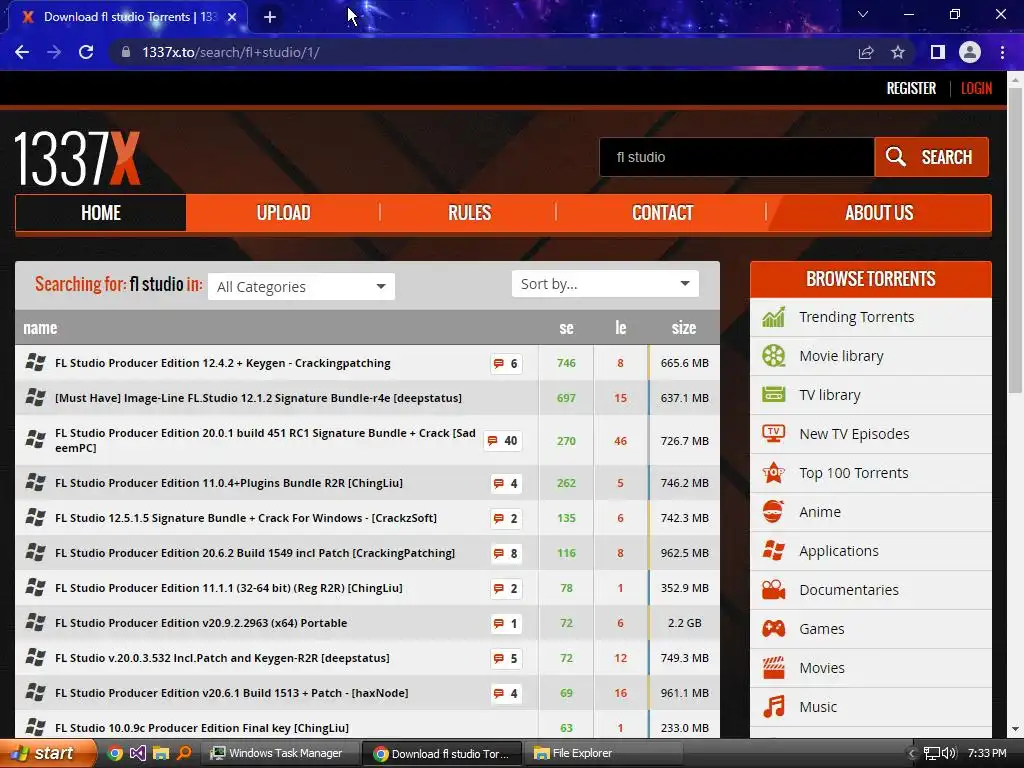Click the browser address bar URL
This screenshot has width=1024, height=768.
click(231, 52)
